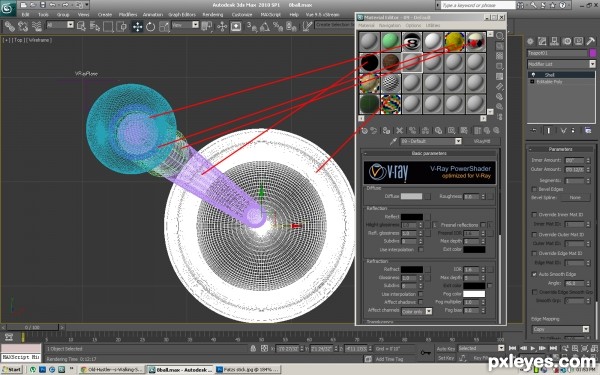
Task: Toggle Shell modifier lightbulb visibility
Action: 533,75
